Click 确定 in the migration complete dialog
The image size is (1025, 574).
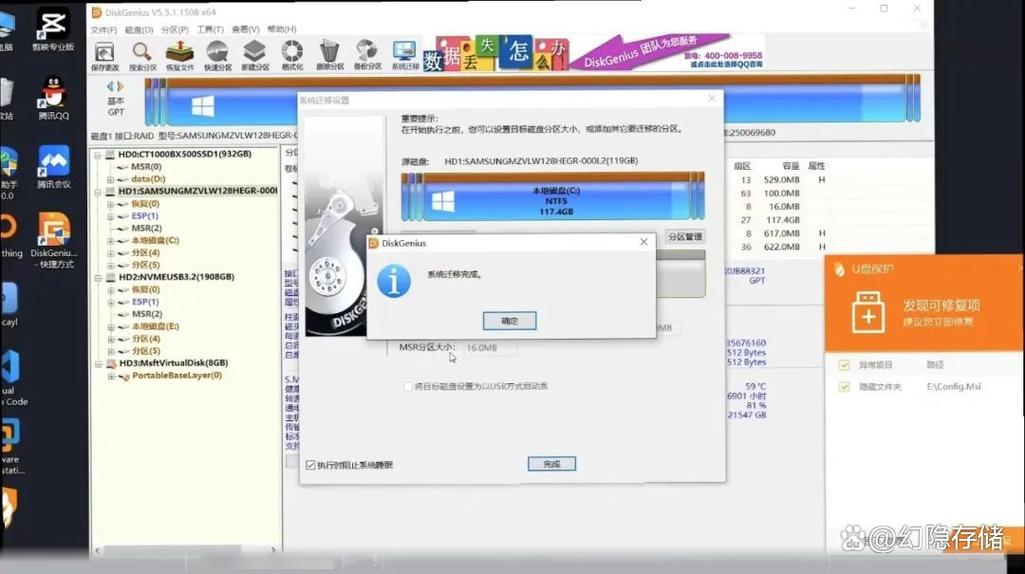point(509,321)
